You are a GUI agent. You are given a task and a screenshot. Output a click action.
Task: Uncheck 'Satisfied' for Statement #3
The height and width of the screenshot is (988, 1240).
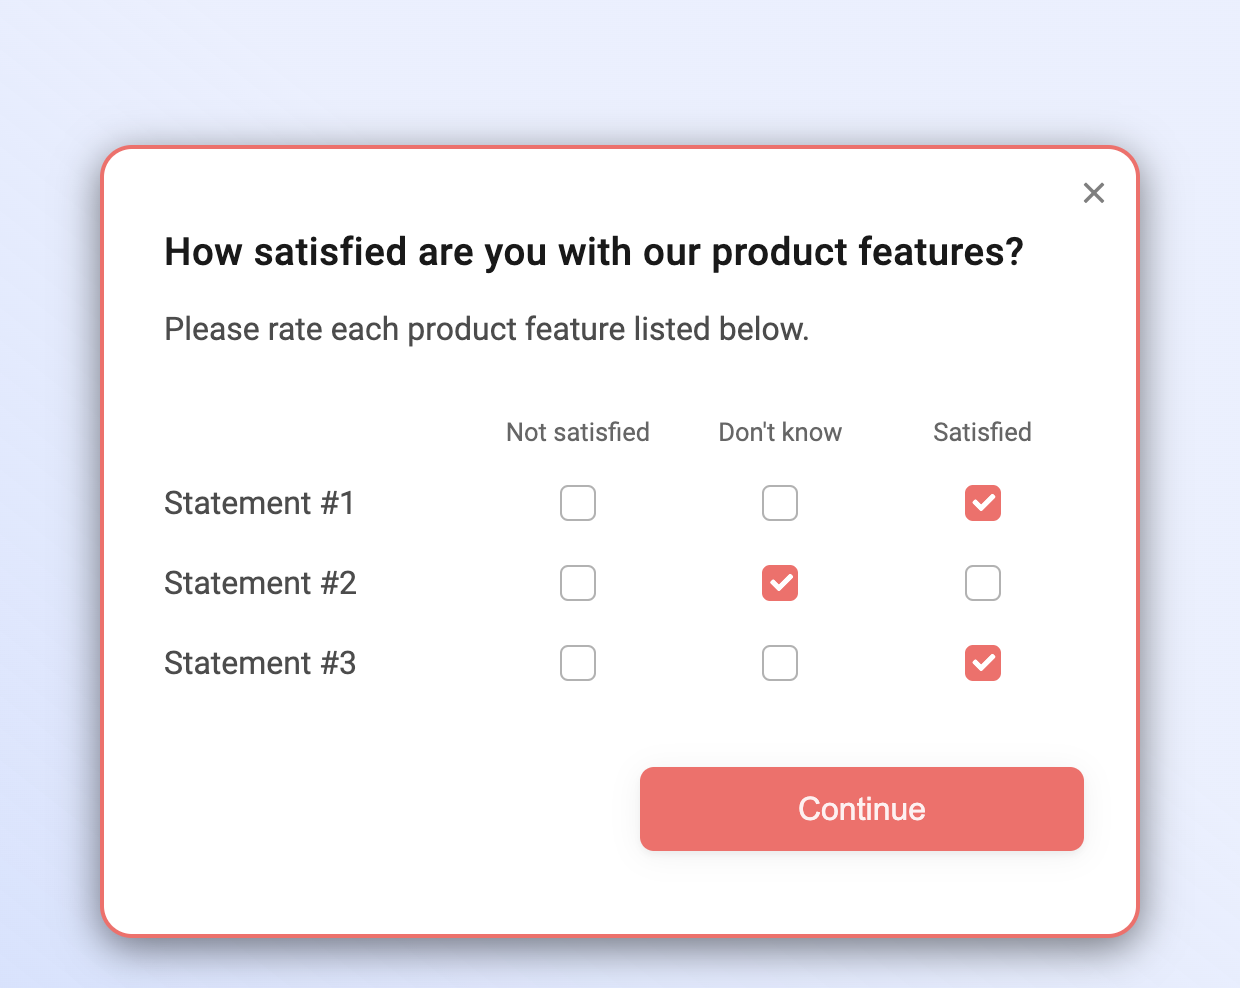coord(982,663)
